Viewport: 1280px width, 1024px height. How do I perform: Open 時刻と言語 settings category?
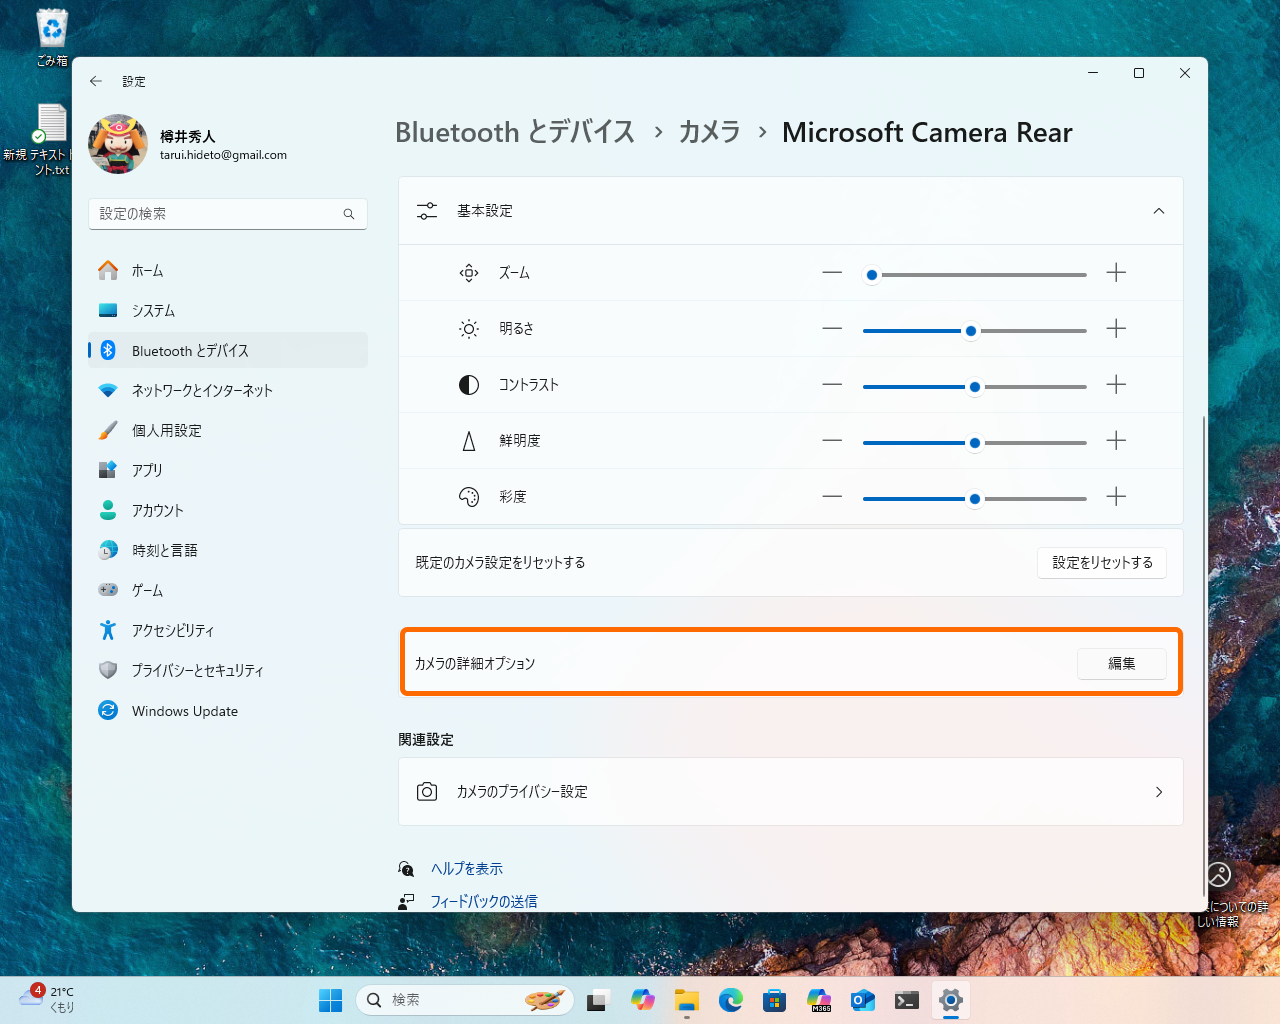point(228,551)
